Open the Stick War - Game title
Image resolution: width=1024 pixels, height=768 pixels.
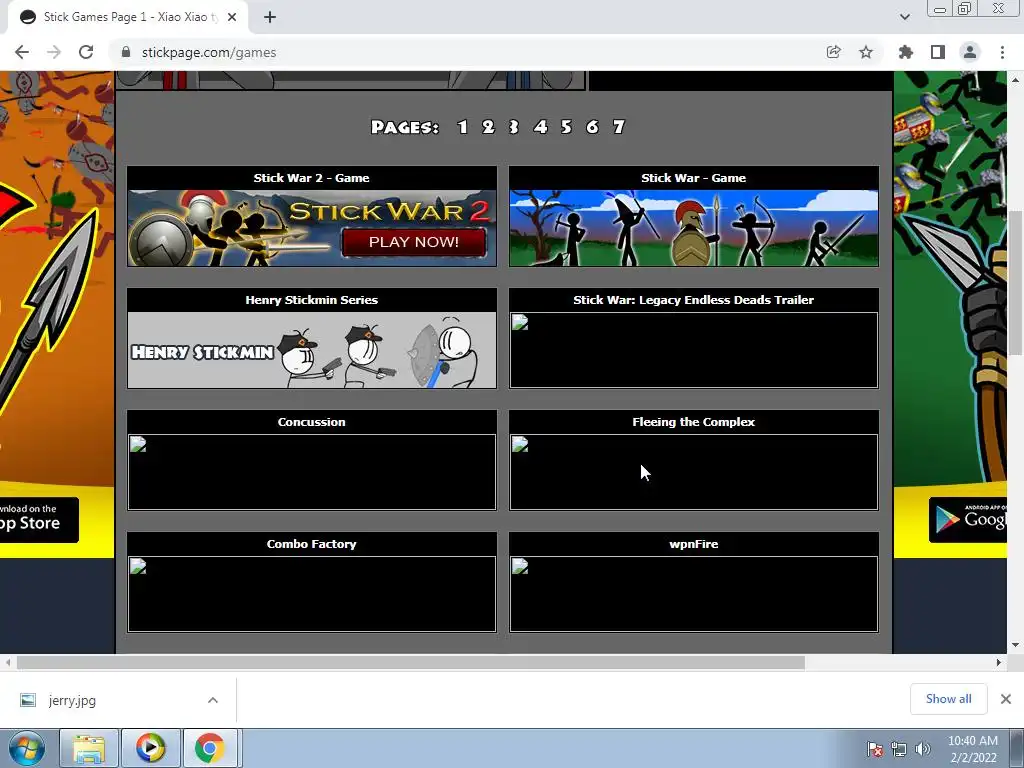pos(694,178)
